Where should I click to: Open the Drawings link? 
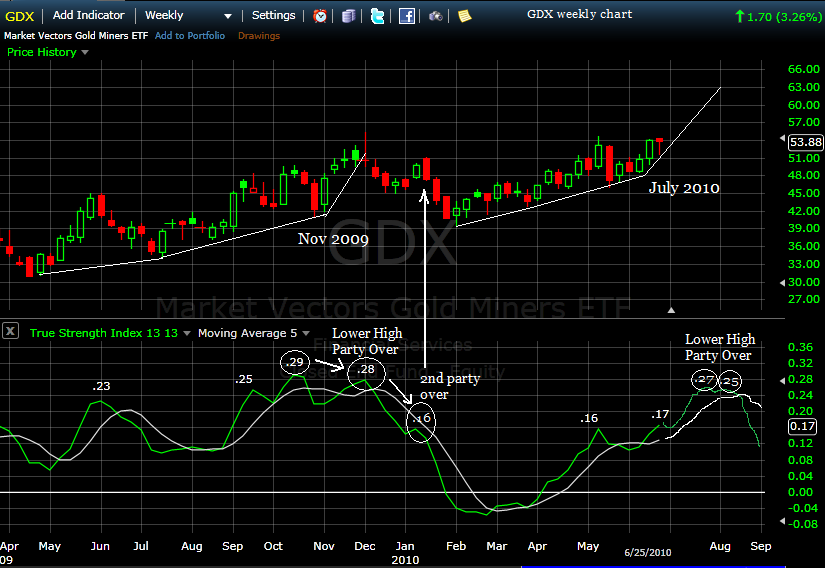click(259, 36)
